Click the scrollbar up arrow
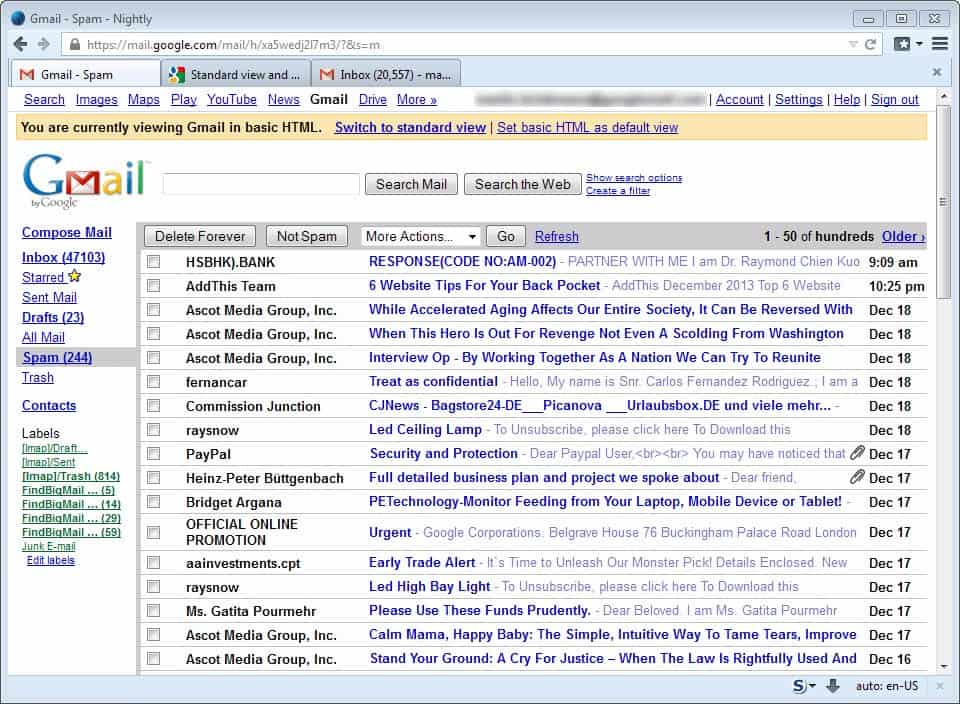The width and height of the screenshot is (960, 704). click(943, 97)
